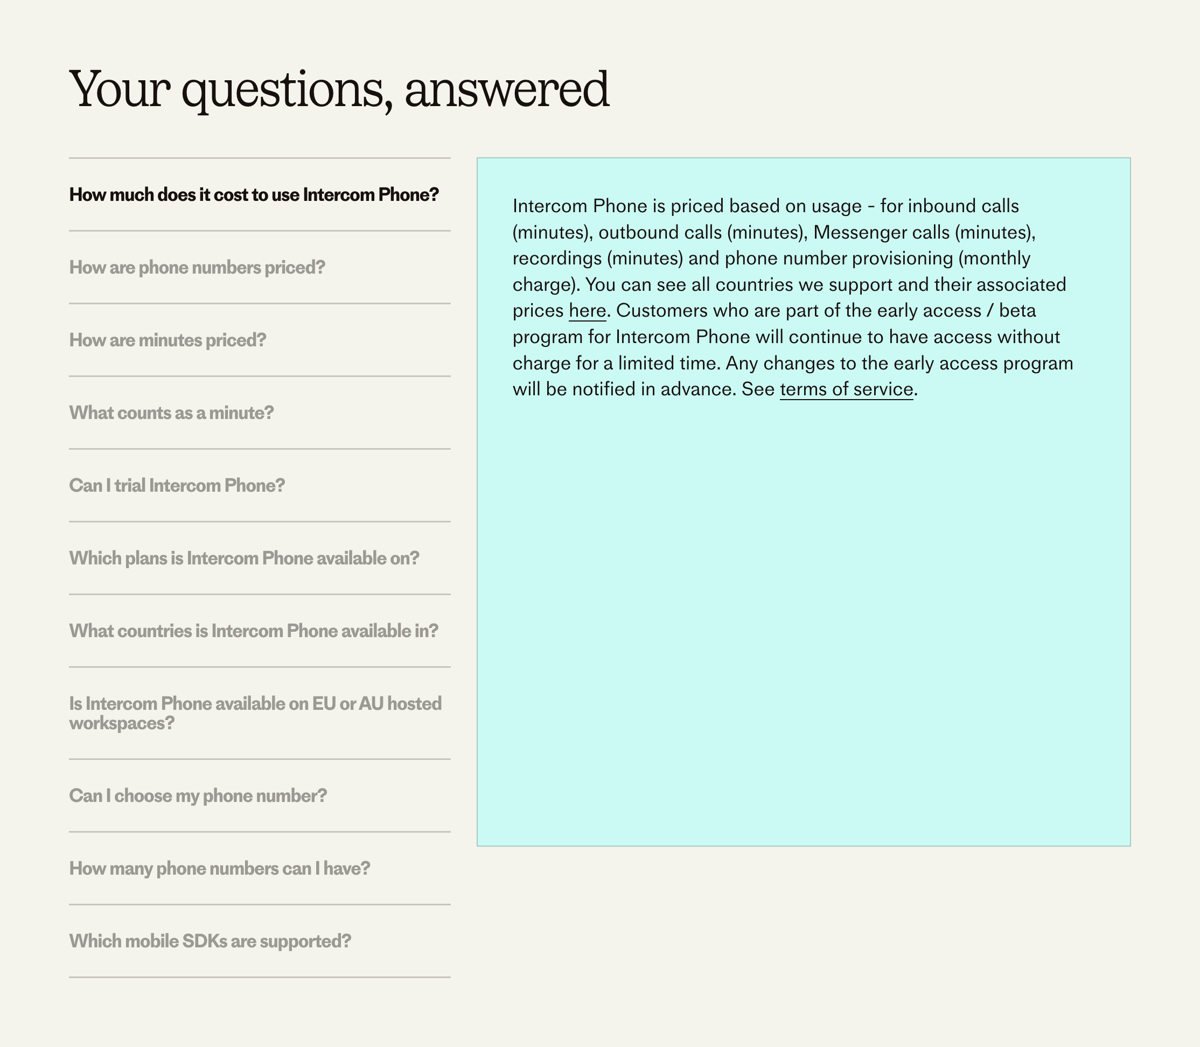Open the question about phone number limits
1200x1047 pixels.
[x=219, y=869]
